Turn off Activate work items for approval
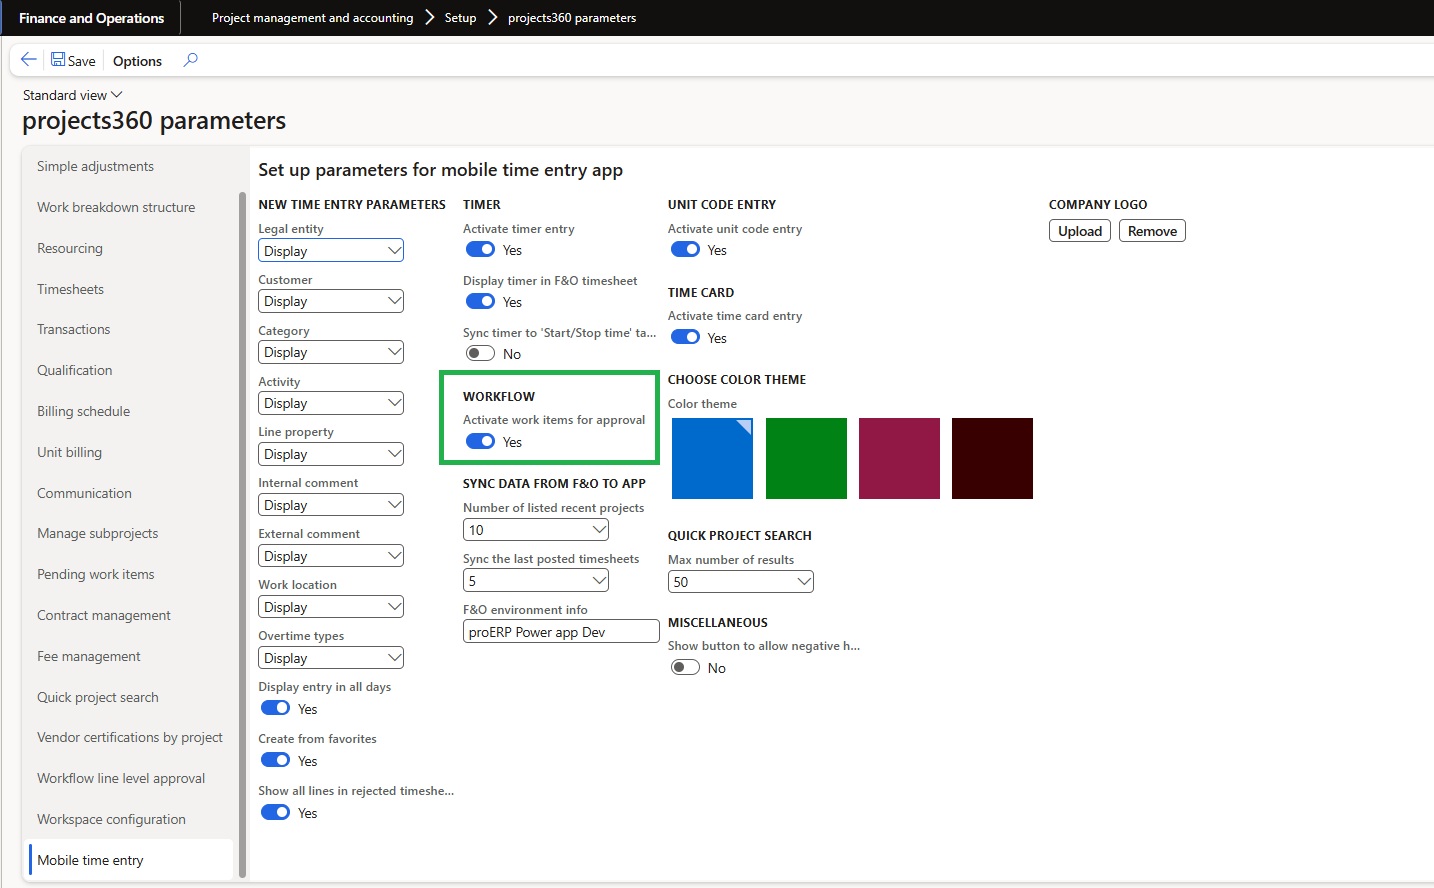Screen dimensions: 1434x888 point(481,442)
